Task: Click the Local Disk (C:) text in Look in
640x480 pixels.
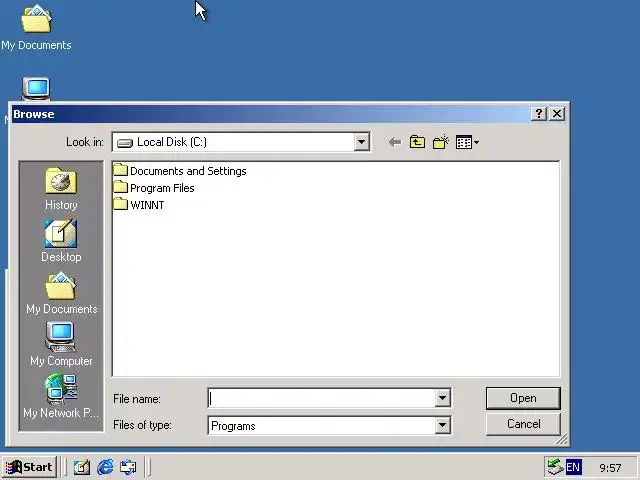Action: 172,142
